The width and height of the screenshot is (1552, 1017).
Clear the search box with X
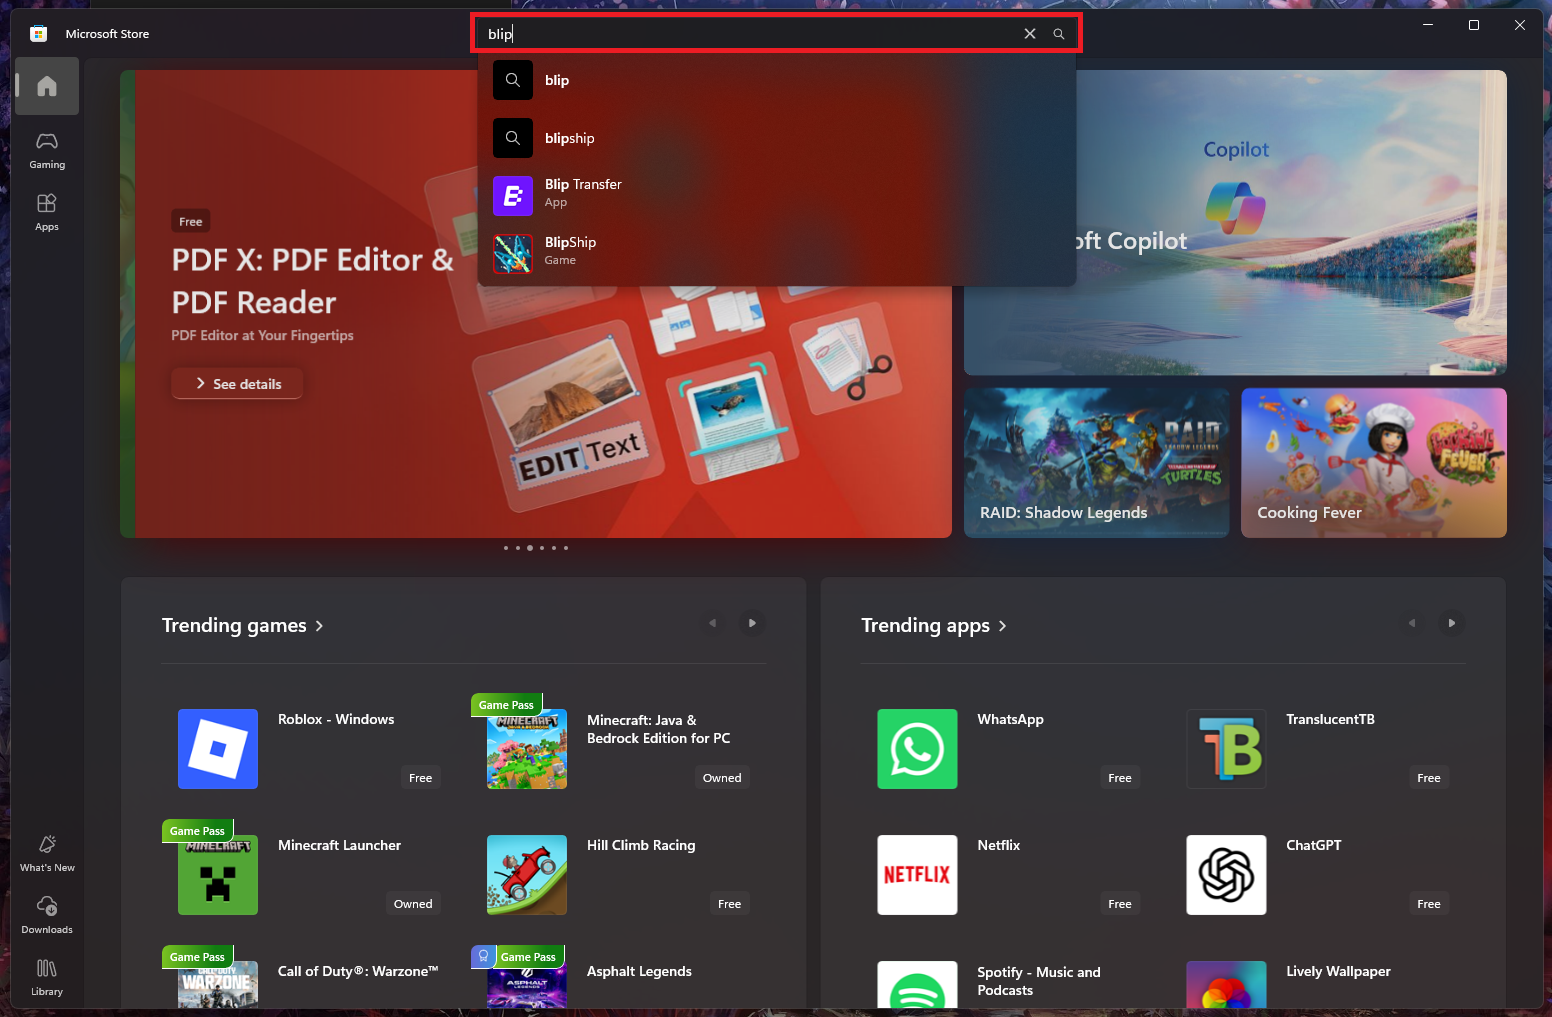(1030, 34)
